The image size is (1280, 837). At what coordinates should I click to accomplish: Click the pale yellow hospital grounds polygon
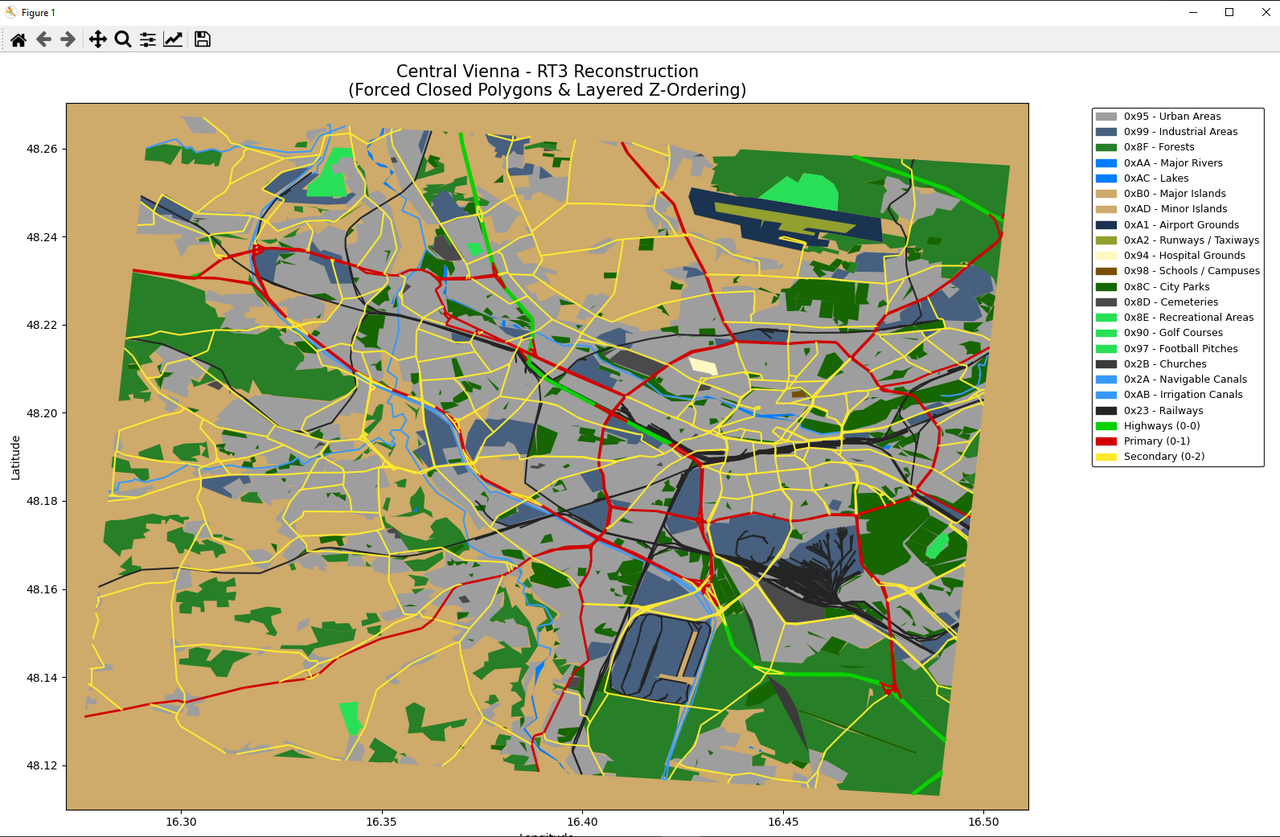(704, 366)
